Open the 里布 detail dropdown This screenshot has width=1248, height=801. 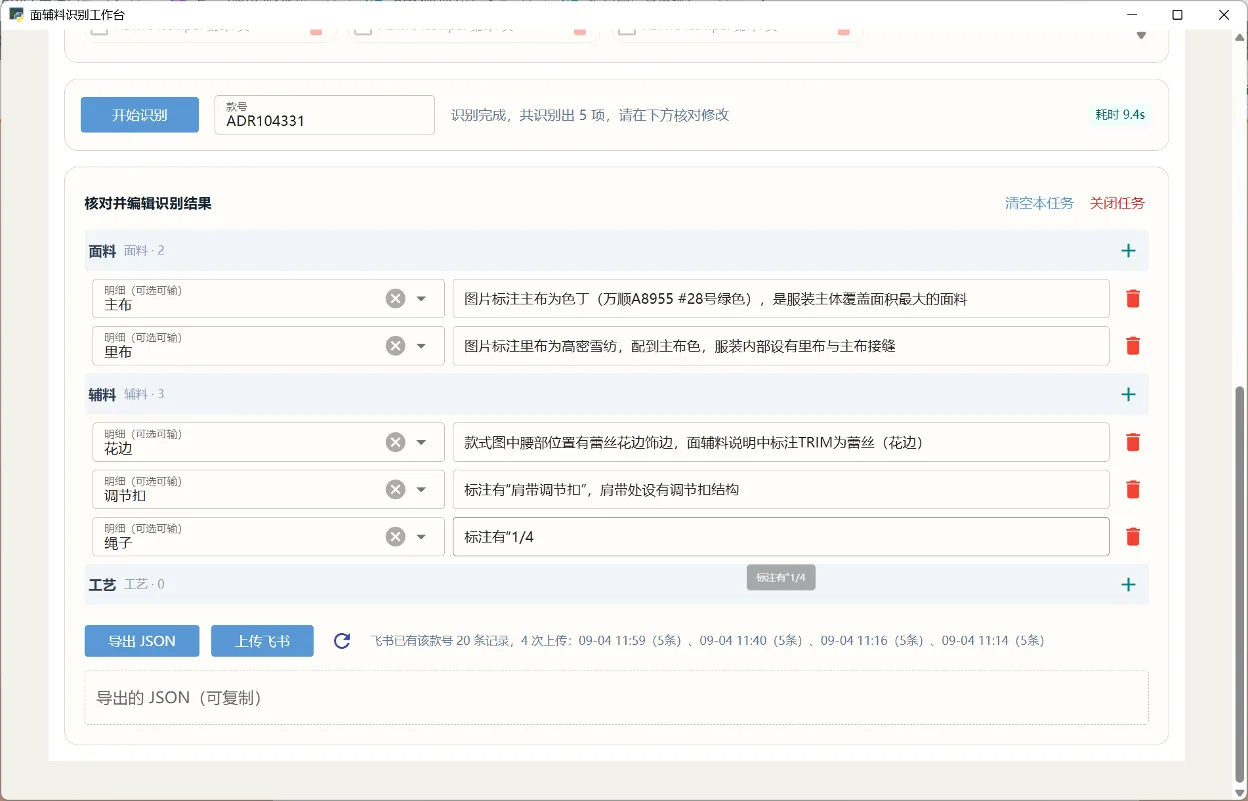click(421, 346)
